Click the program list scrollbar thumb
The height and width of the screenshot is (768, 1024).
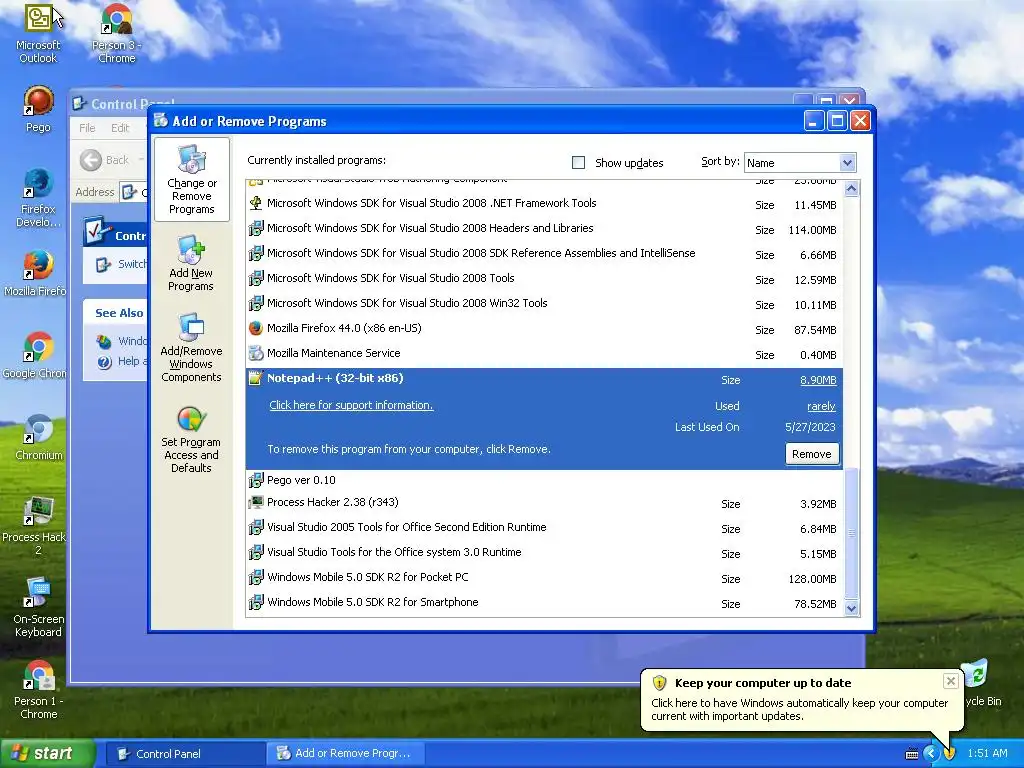click(851, 532)
